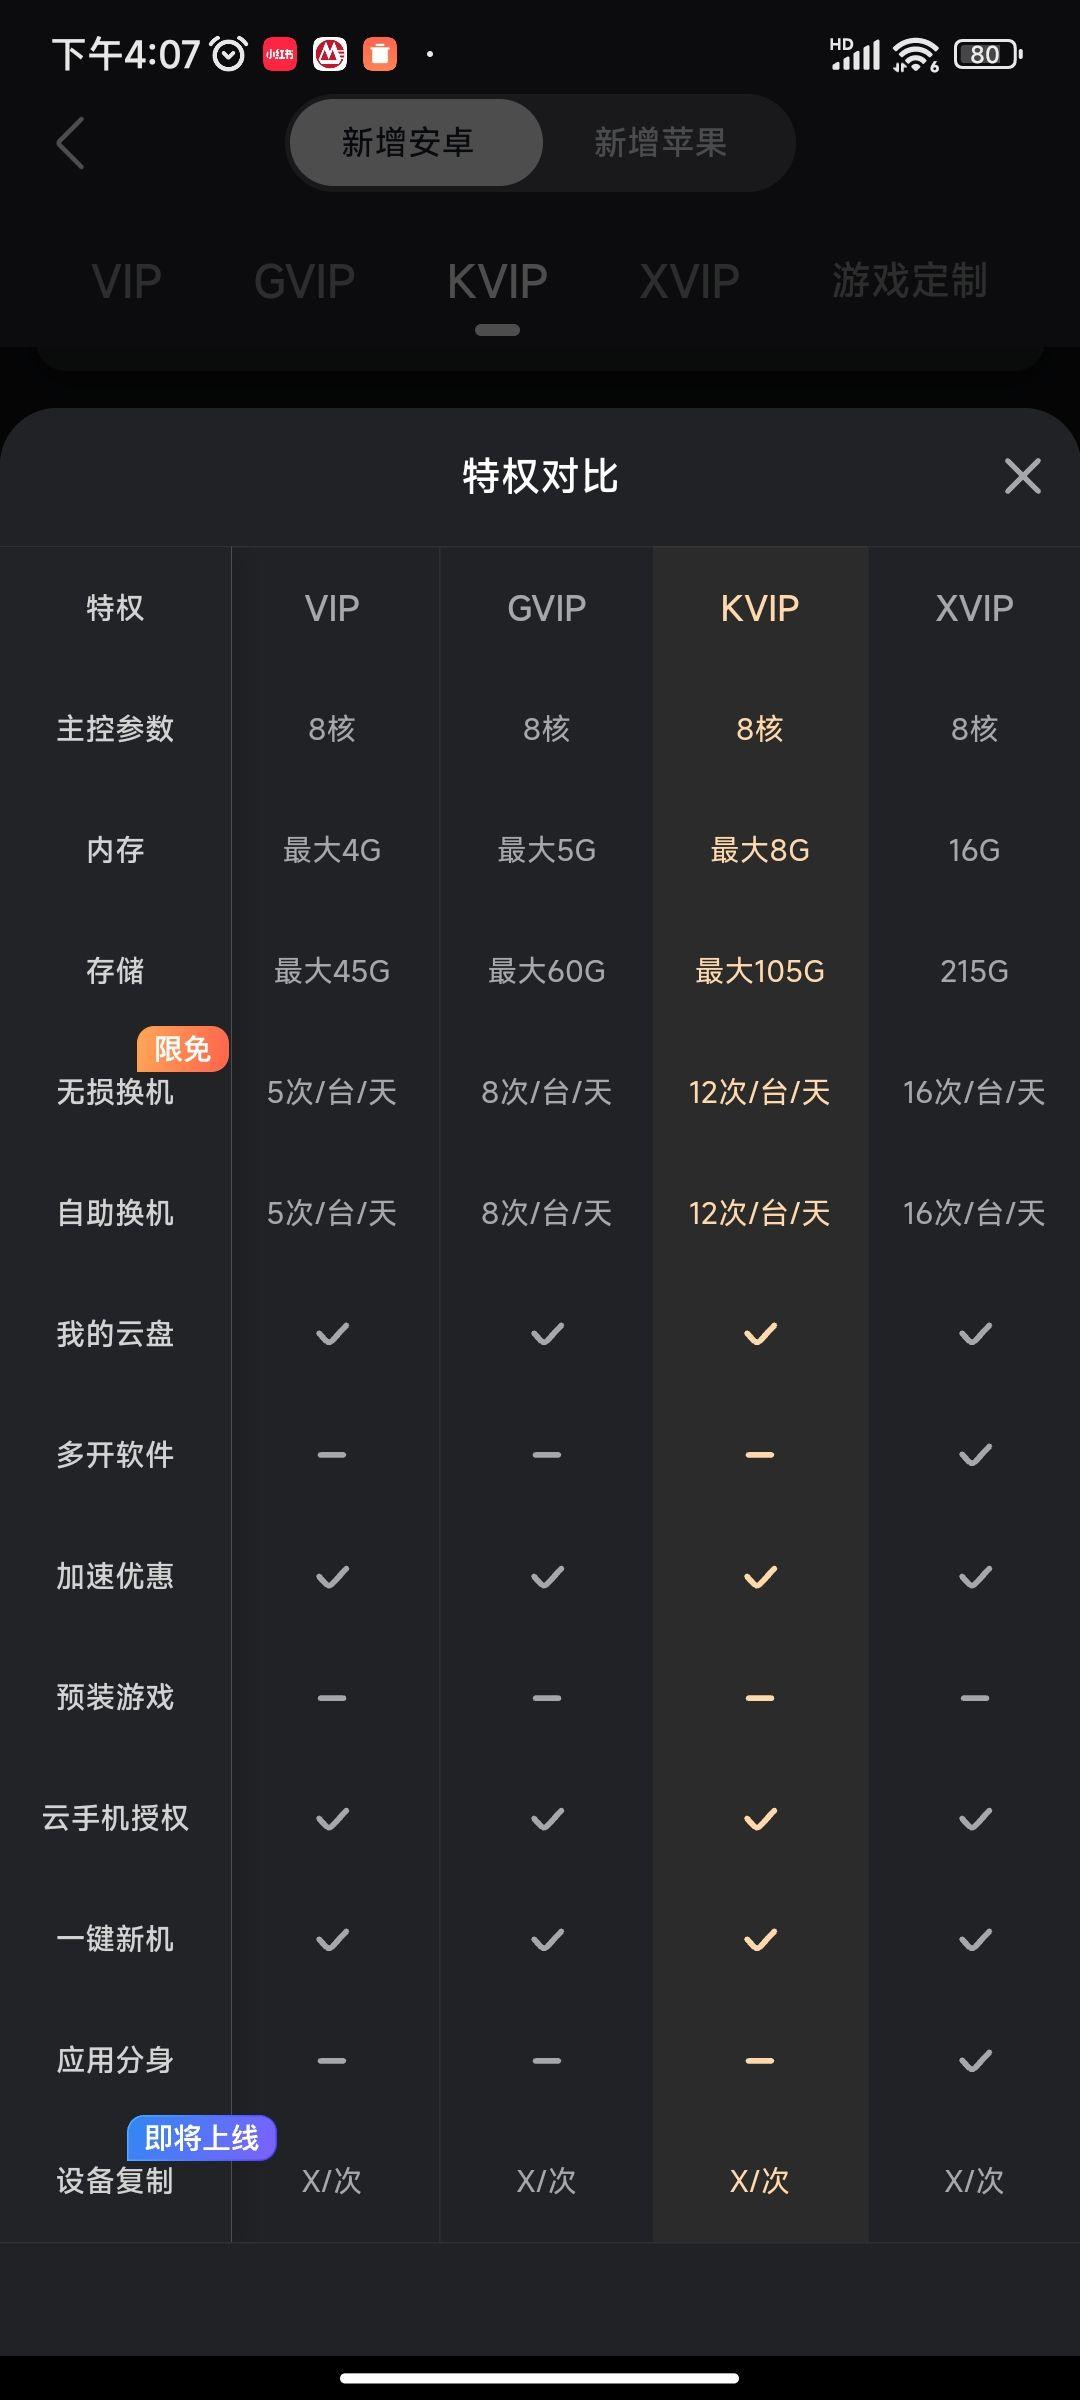
Task: Tap the home indicator bar
Action: click(x=540, y=2378)
